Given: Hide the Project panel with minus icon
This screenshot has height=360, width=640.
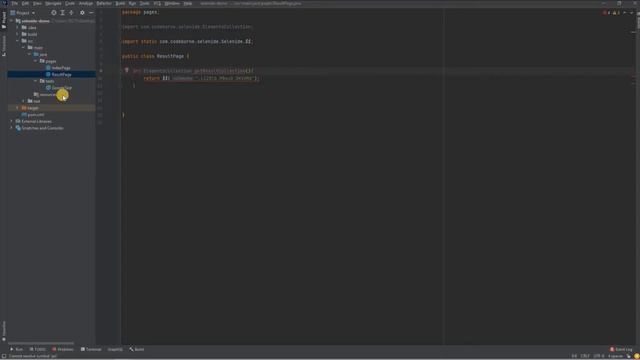Looking at the screenshot, I should click(91, 13).
